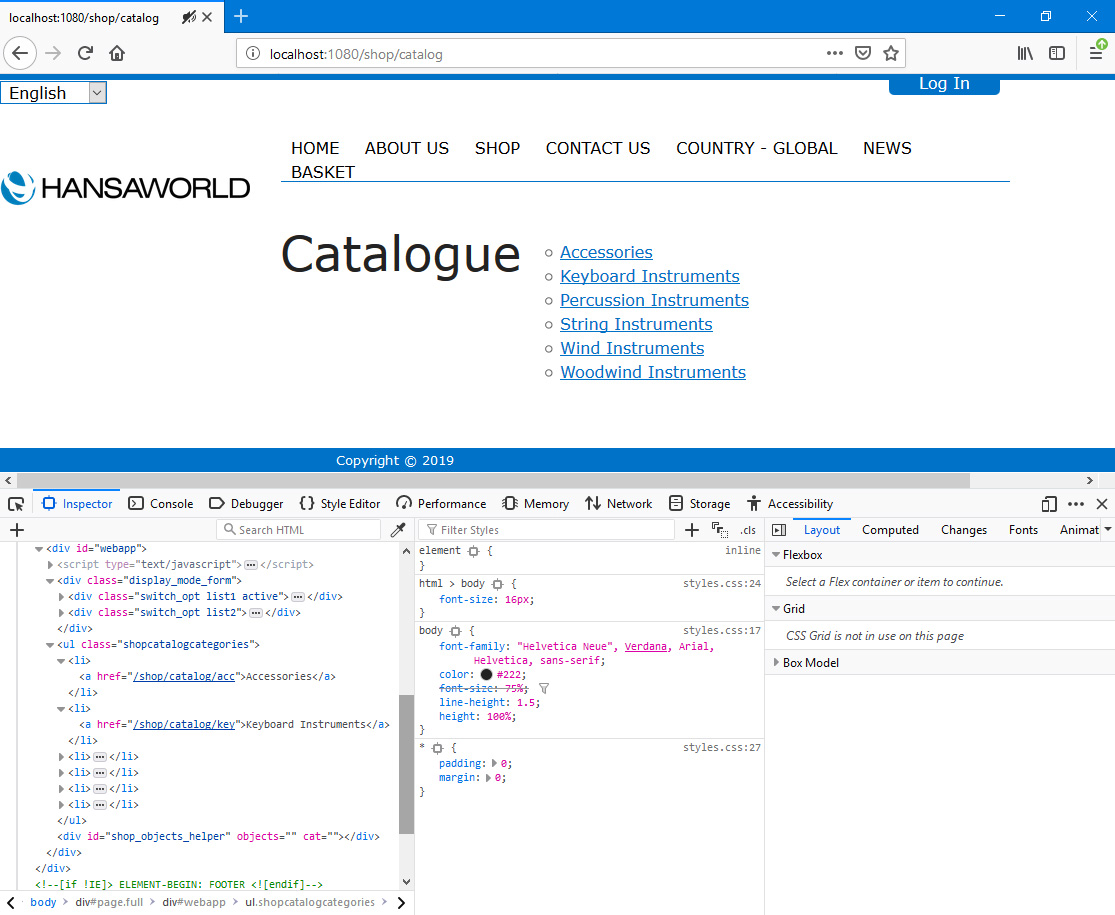Open the #222 color swatch picker
Image resolution: width=1115 pixels, height=915 pixels.
(486, 675)
